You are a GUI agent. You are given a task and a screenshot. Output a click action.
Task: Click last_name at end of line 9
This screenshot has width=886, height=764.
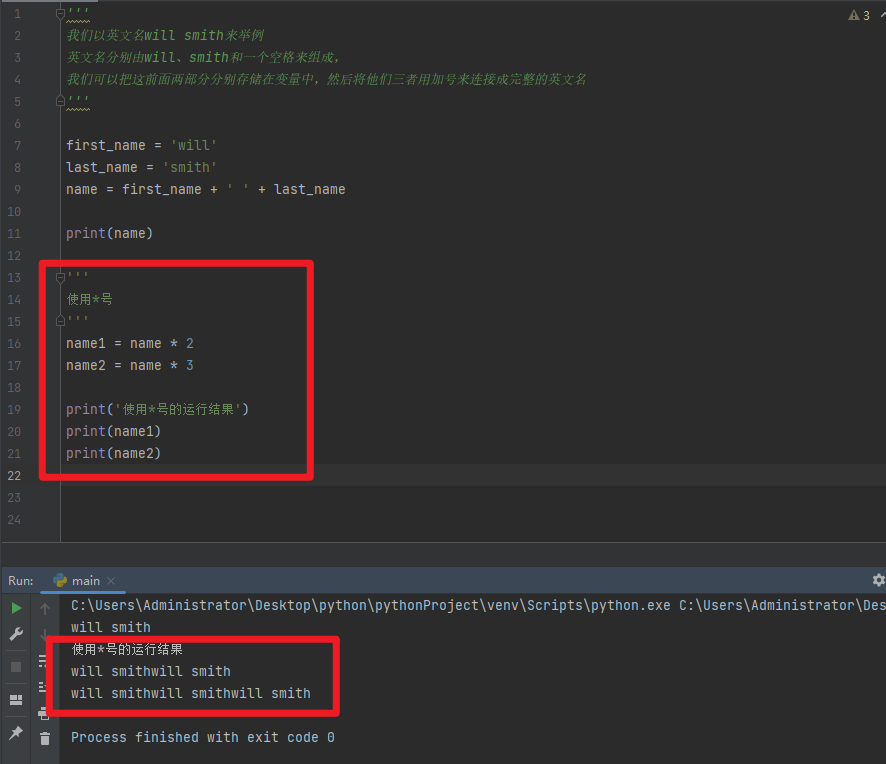pyautogui.click(x=310, y=190)
